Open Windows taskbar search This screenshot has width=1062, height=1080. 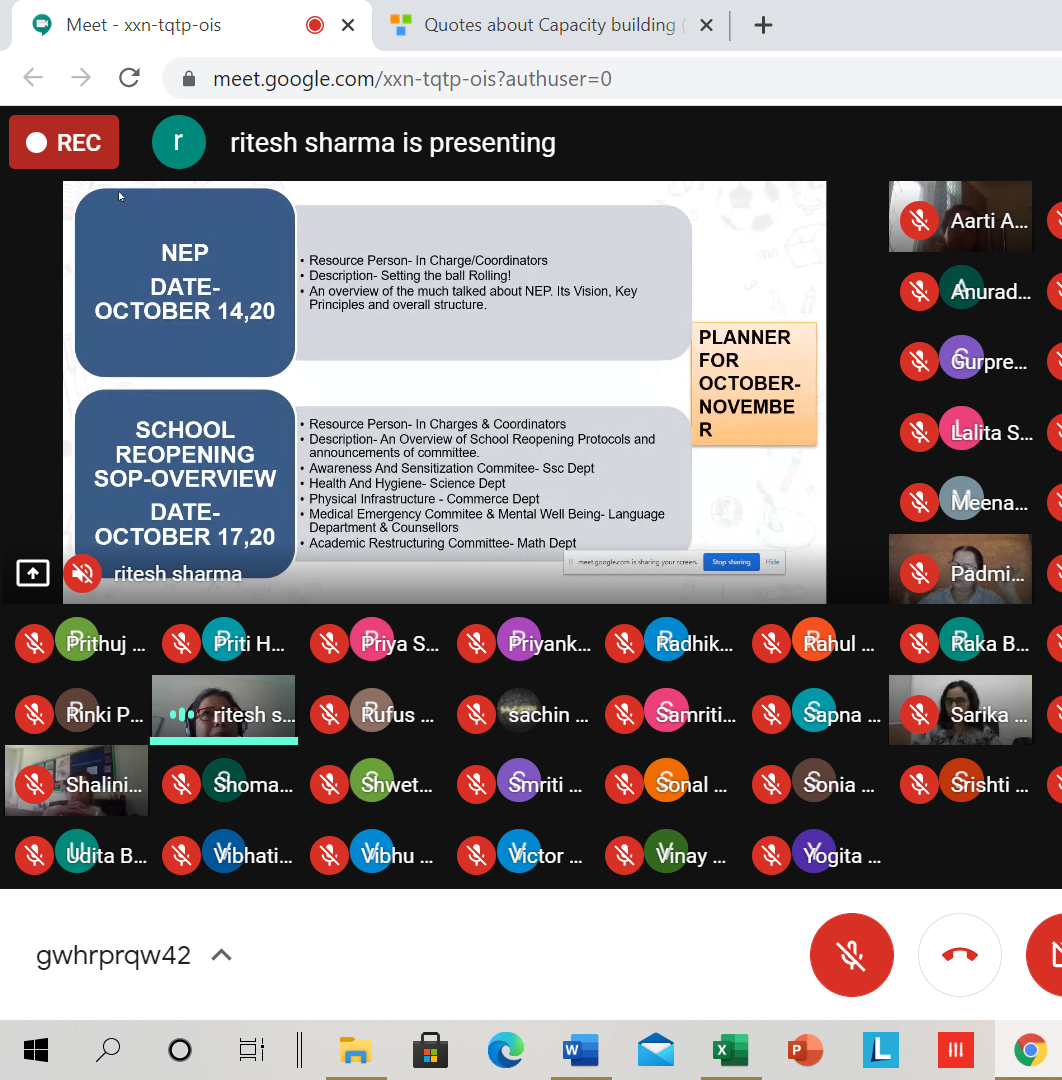point(108,1050)
